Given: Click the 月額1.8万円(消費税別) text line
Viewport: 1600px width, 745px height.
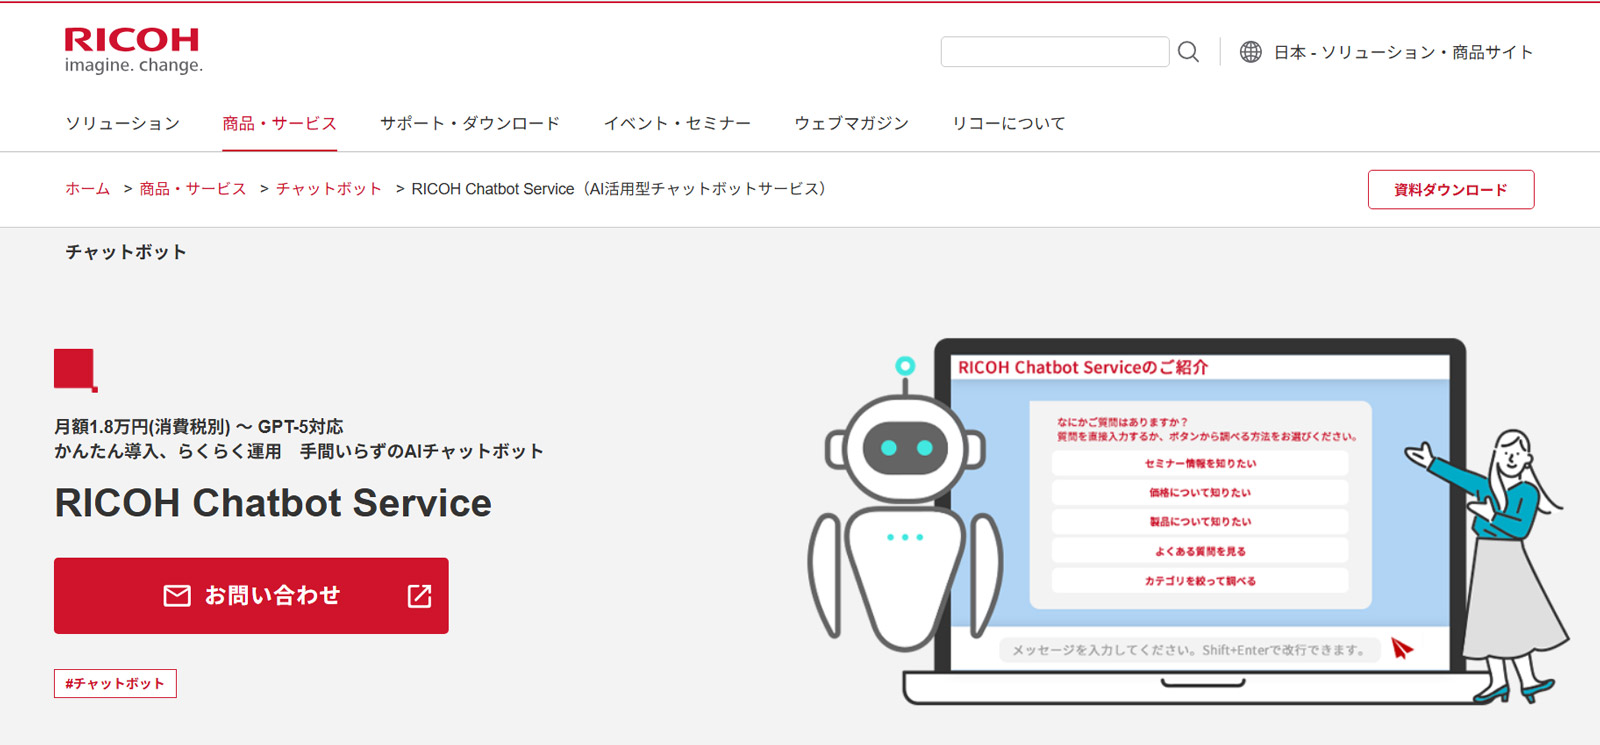Looking at the screenshot, I should (198, 427).
